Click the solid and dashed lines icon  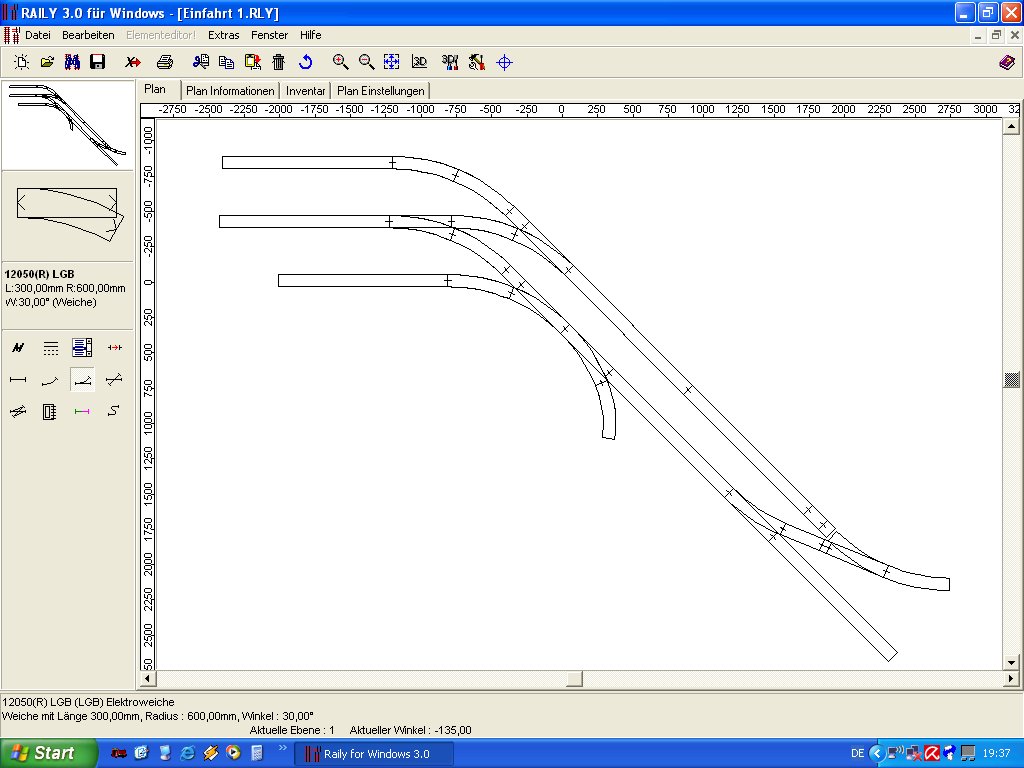tap(50, 347)
